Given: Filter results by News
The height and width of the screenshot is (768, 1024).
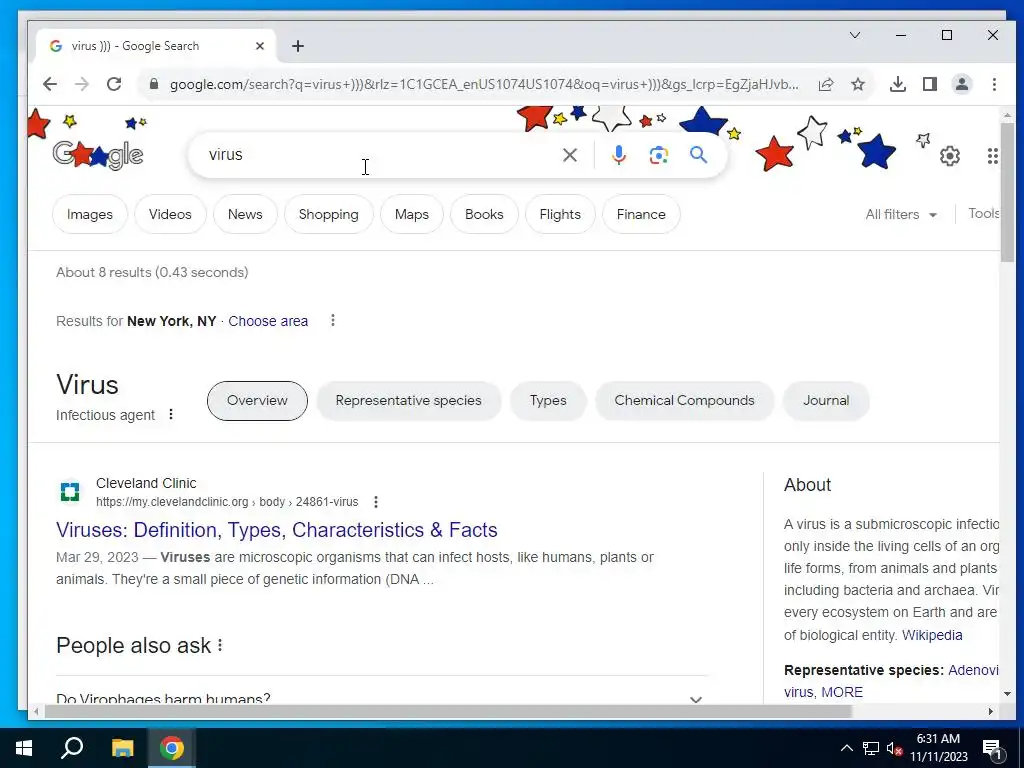Looking at the screenshot, I should (245, 214).
